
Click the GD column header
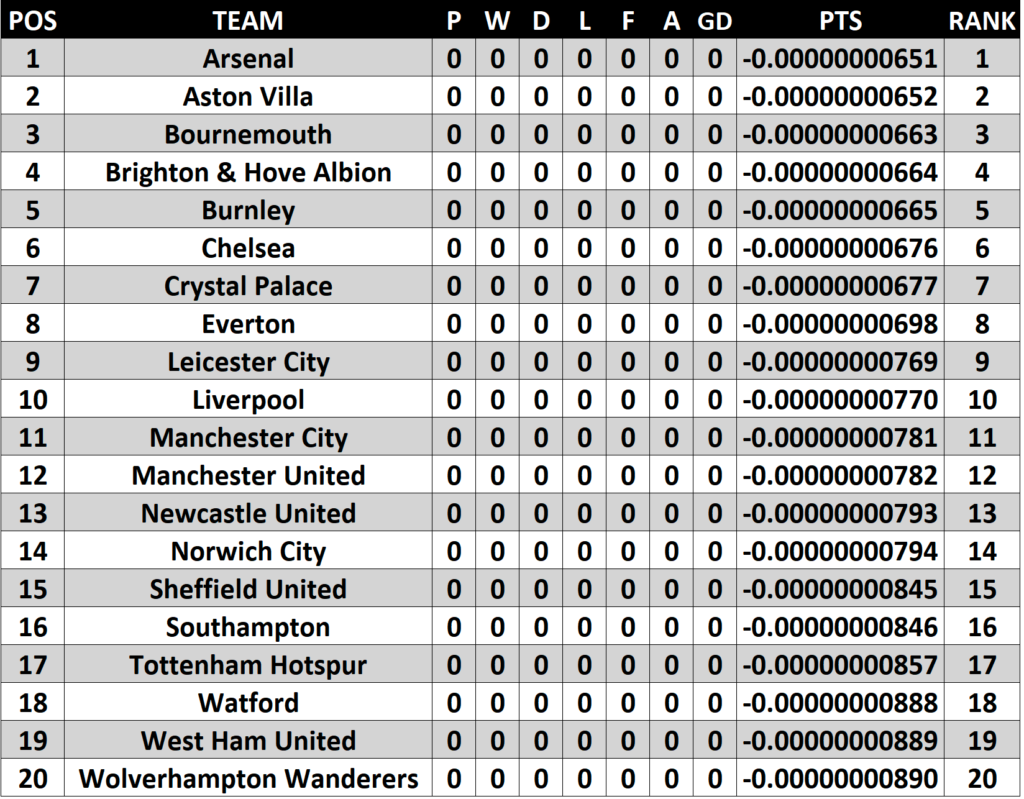pyautogui.click(x=714, y=20)
